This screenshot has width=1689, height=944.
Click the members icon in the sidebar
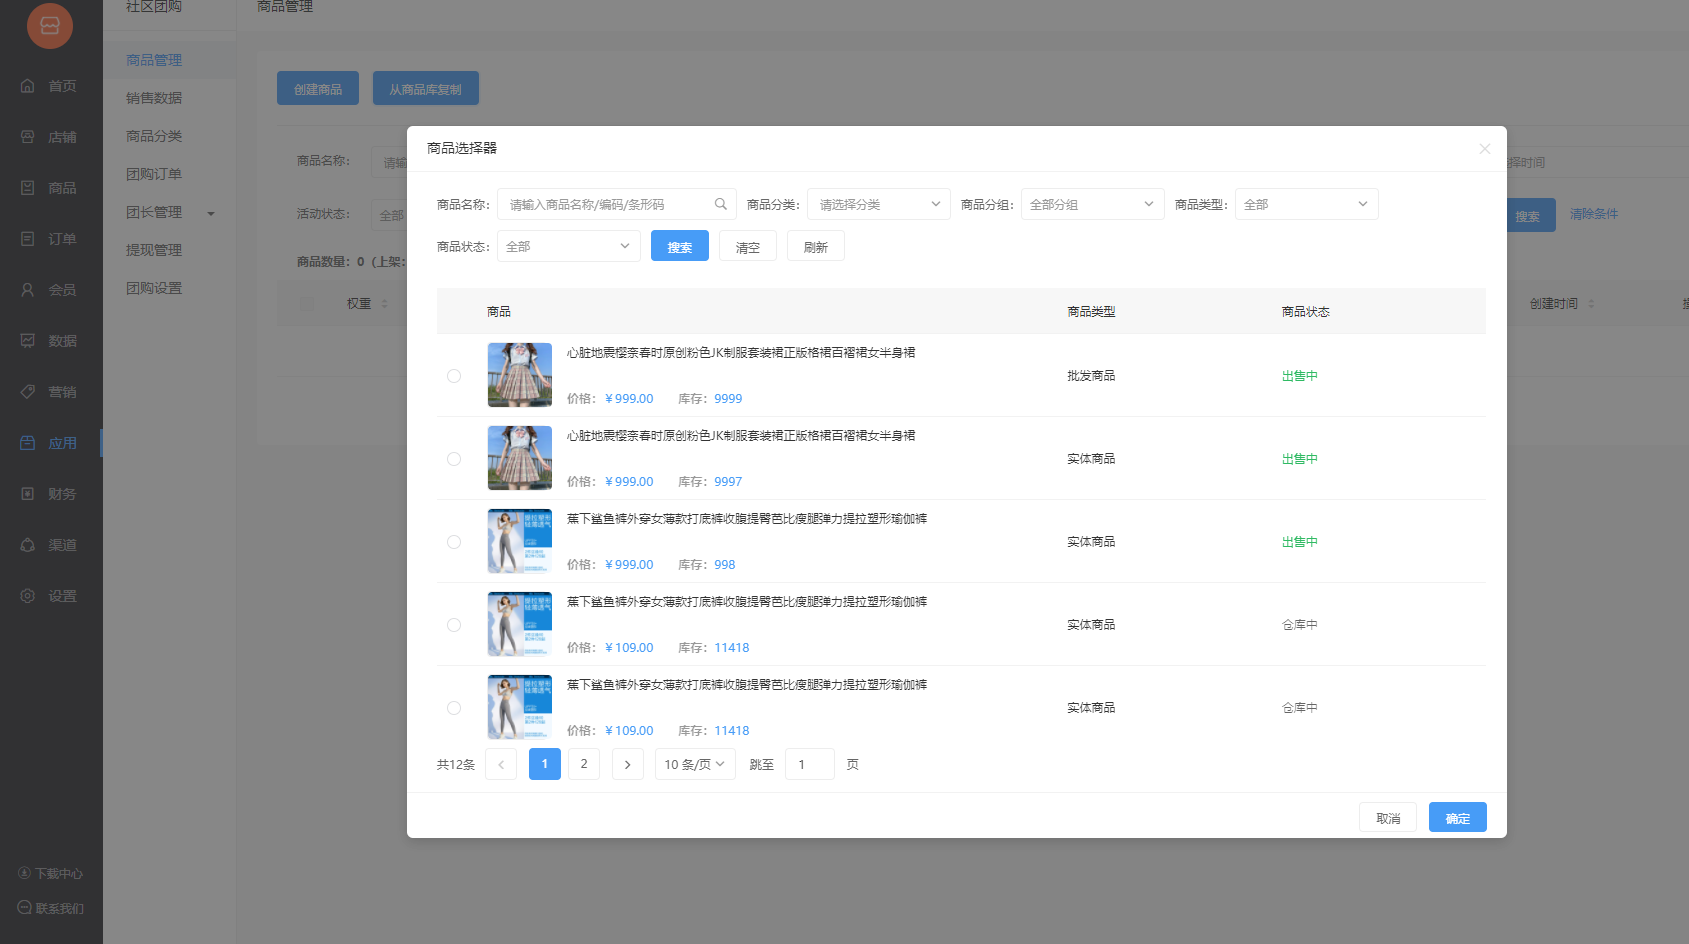coord(28,290)
